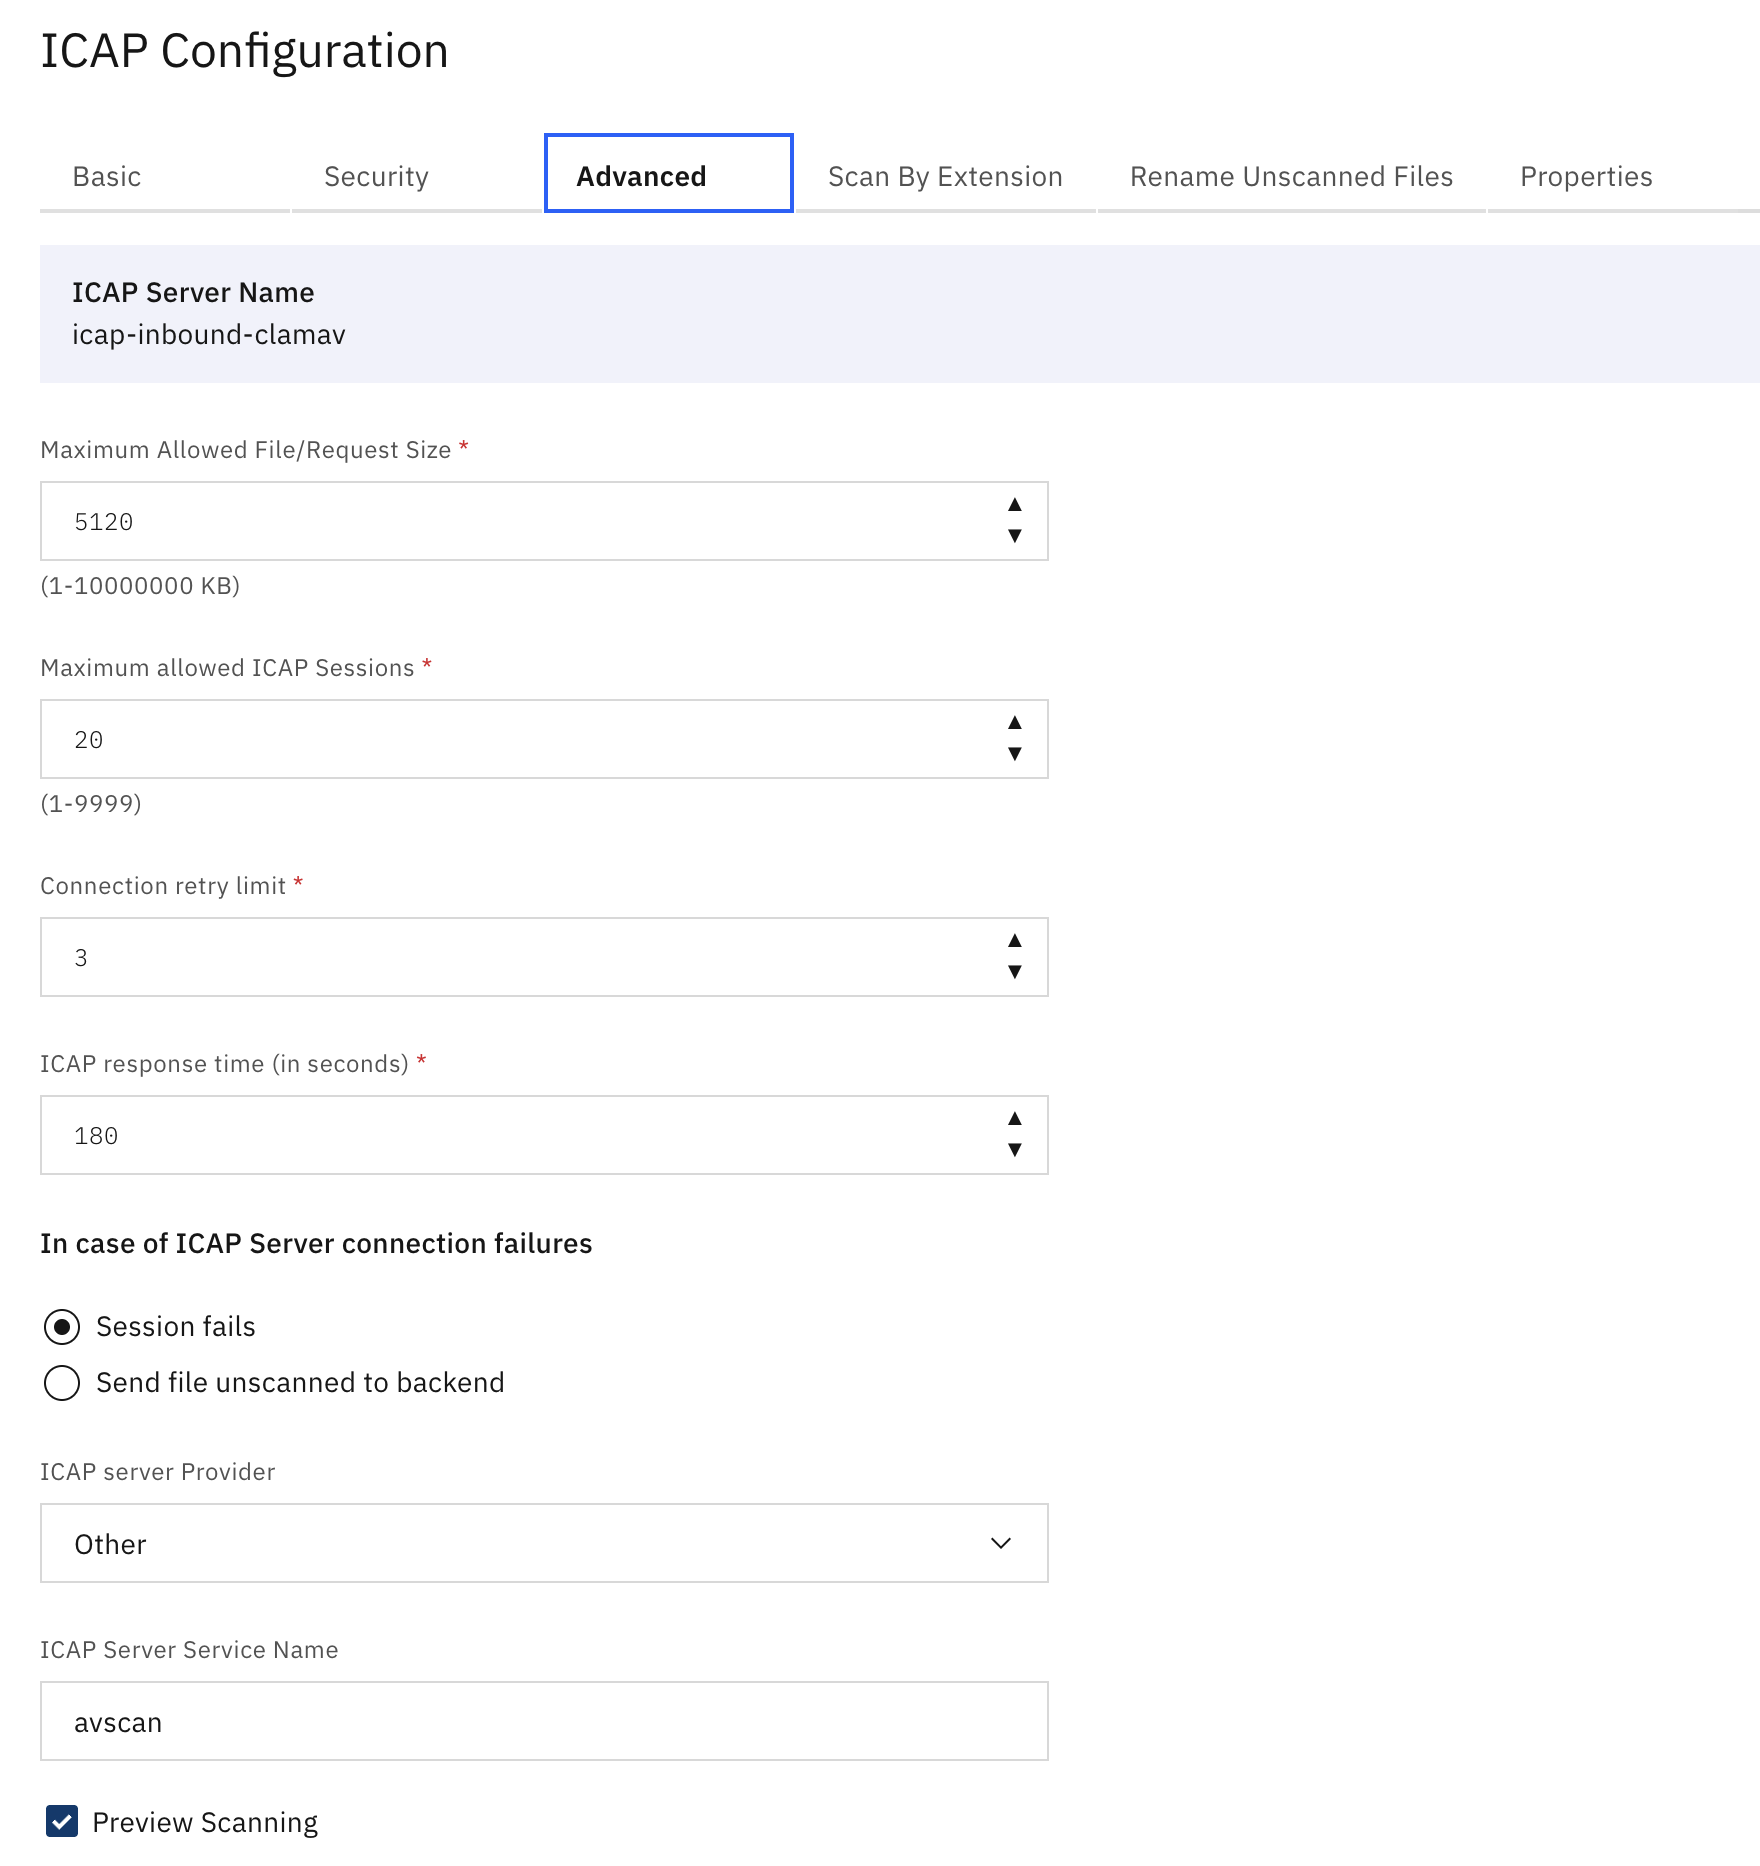Screen dimensions: 1760x1866
Task: Expand the ICAP server Provider dropdown
Action: [543, 1543]
